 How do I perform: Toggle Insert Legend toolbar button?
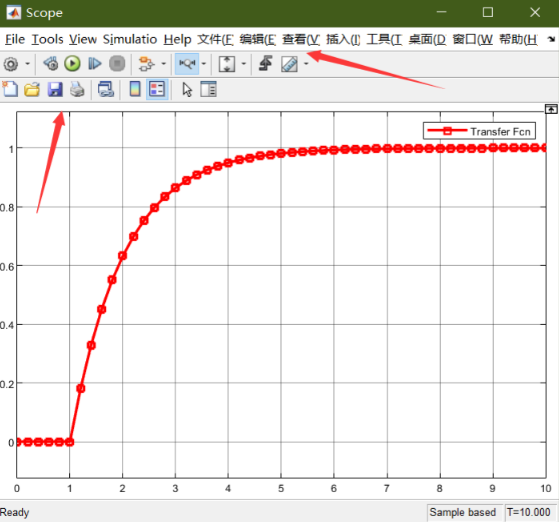(x=157, y=89)
